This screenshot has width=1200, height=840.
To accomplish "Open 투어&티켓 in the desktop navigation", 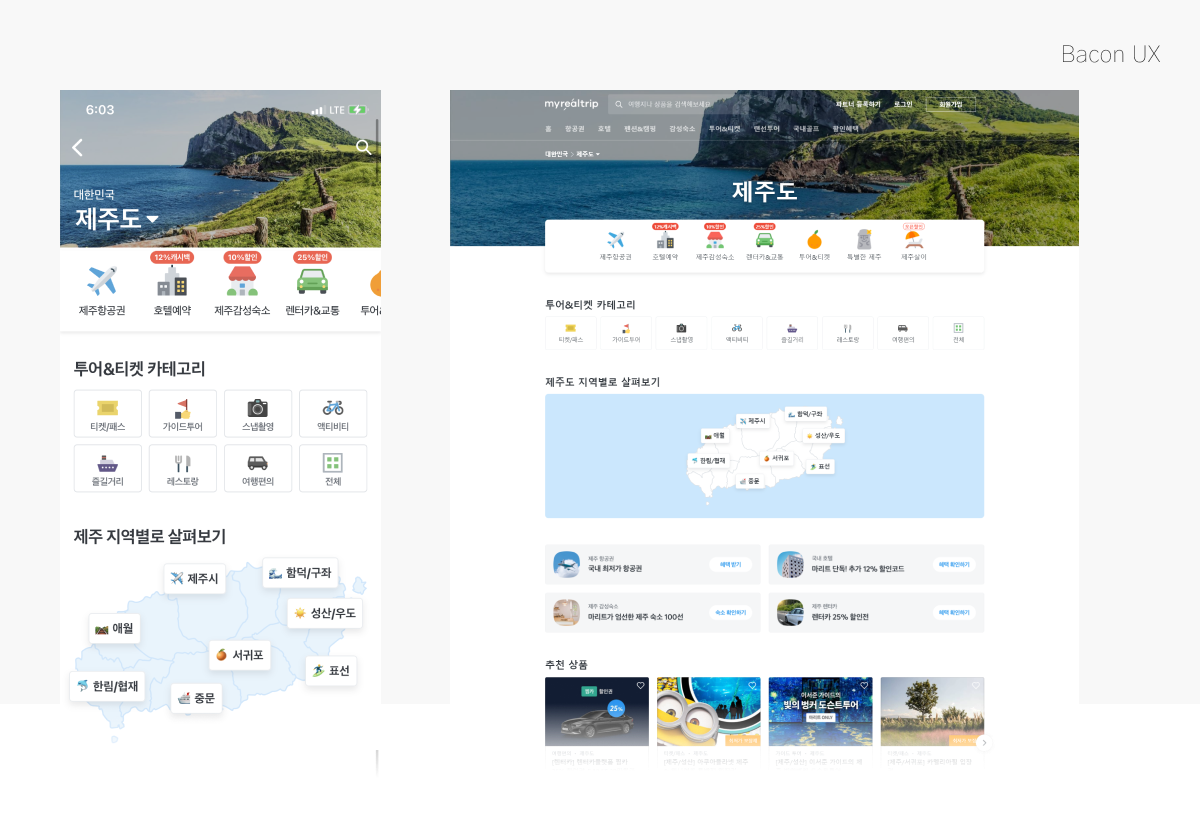I will point(725,129).
